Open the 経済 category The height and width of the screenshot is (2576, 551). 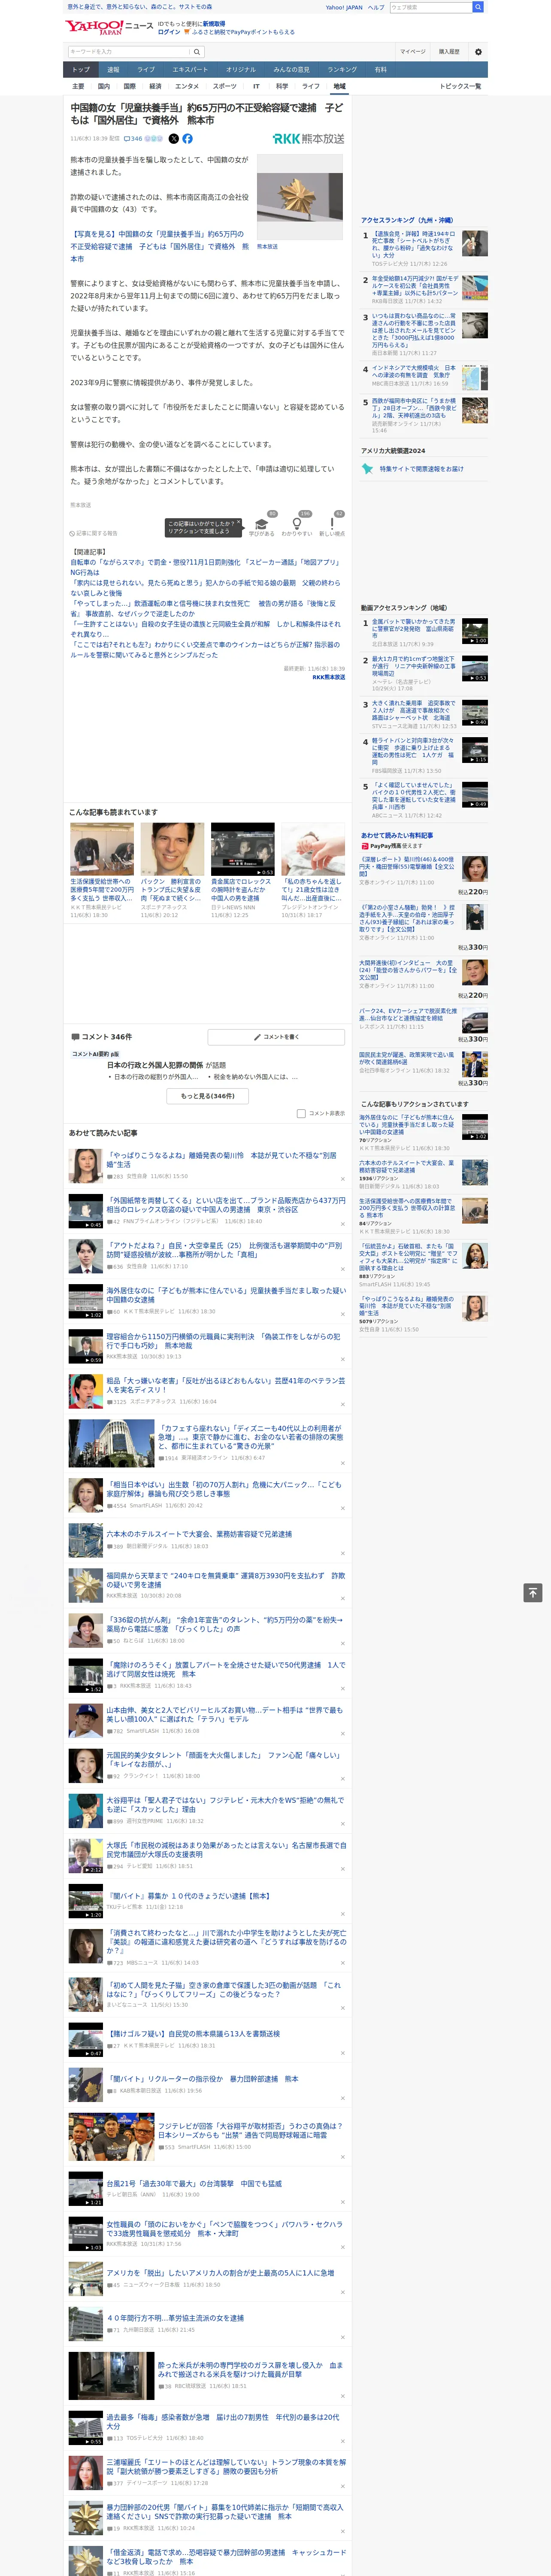(x=155, y=86)
